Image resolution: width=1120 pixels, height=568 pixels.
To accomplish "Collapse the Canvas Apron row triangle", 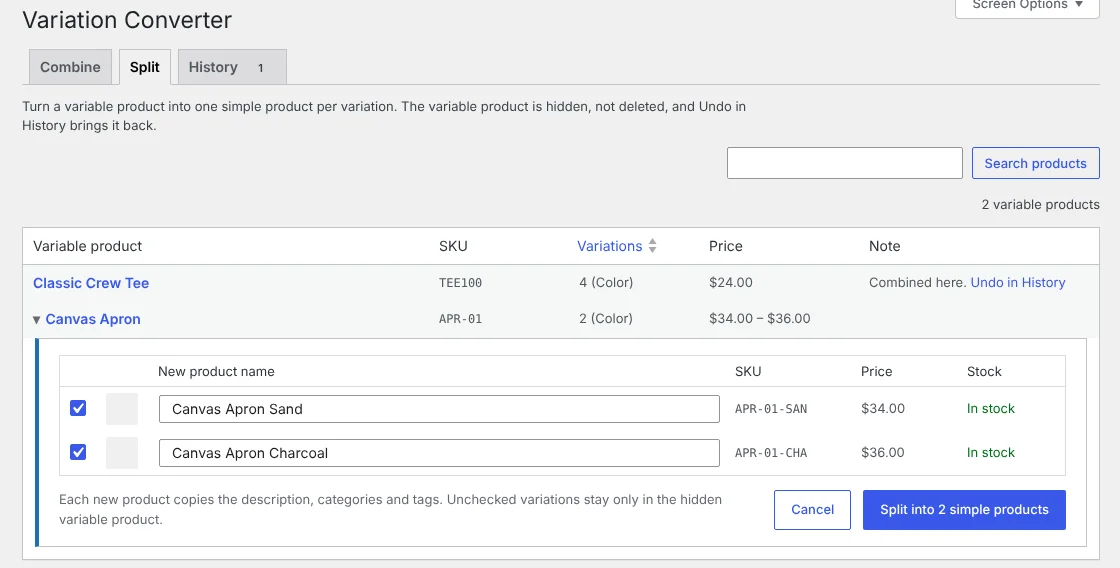I will (x=36, y=320).
